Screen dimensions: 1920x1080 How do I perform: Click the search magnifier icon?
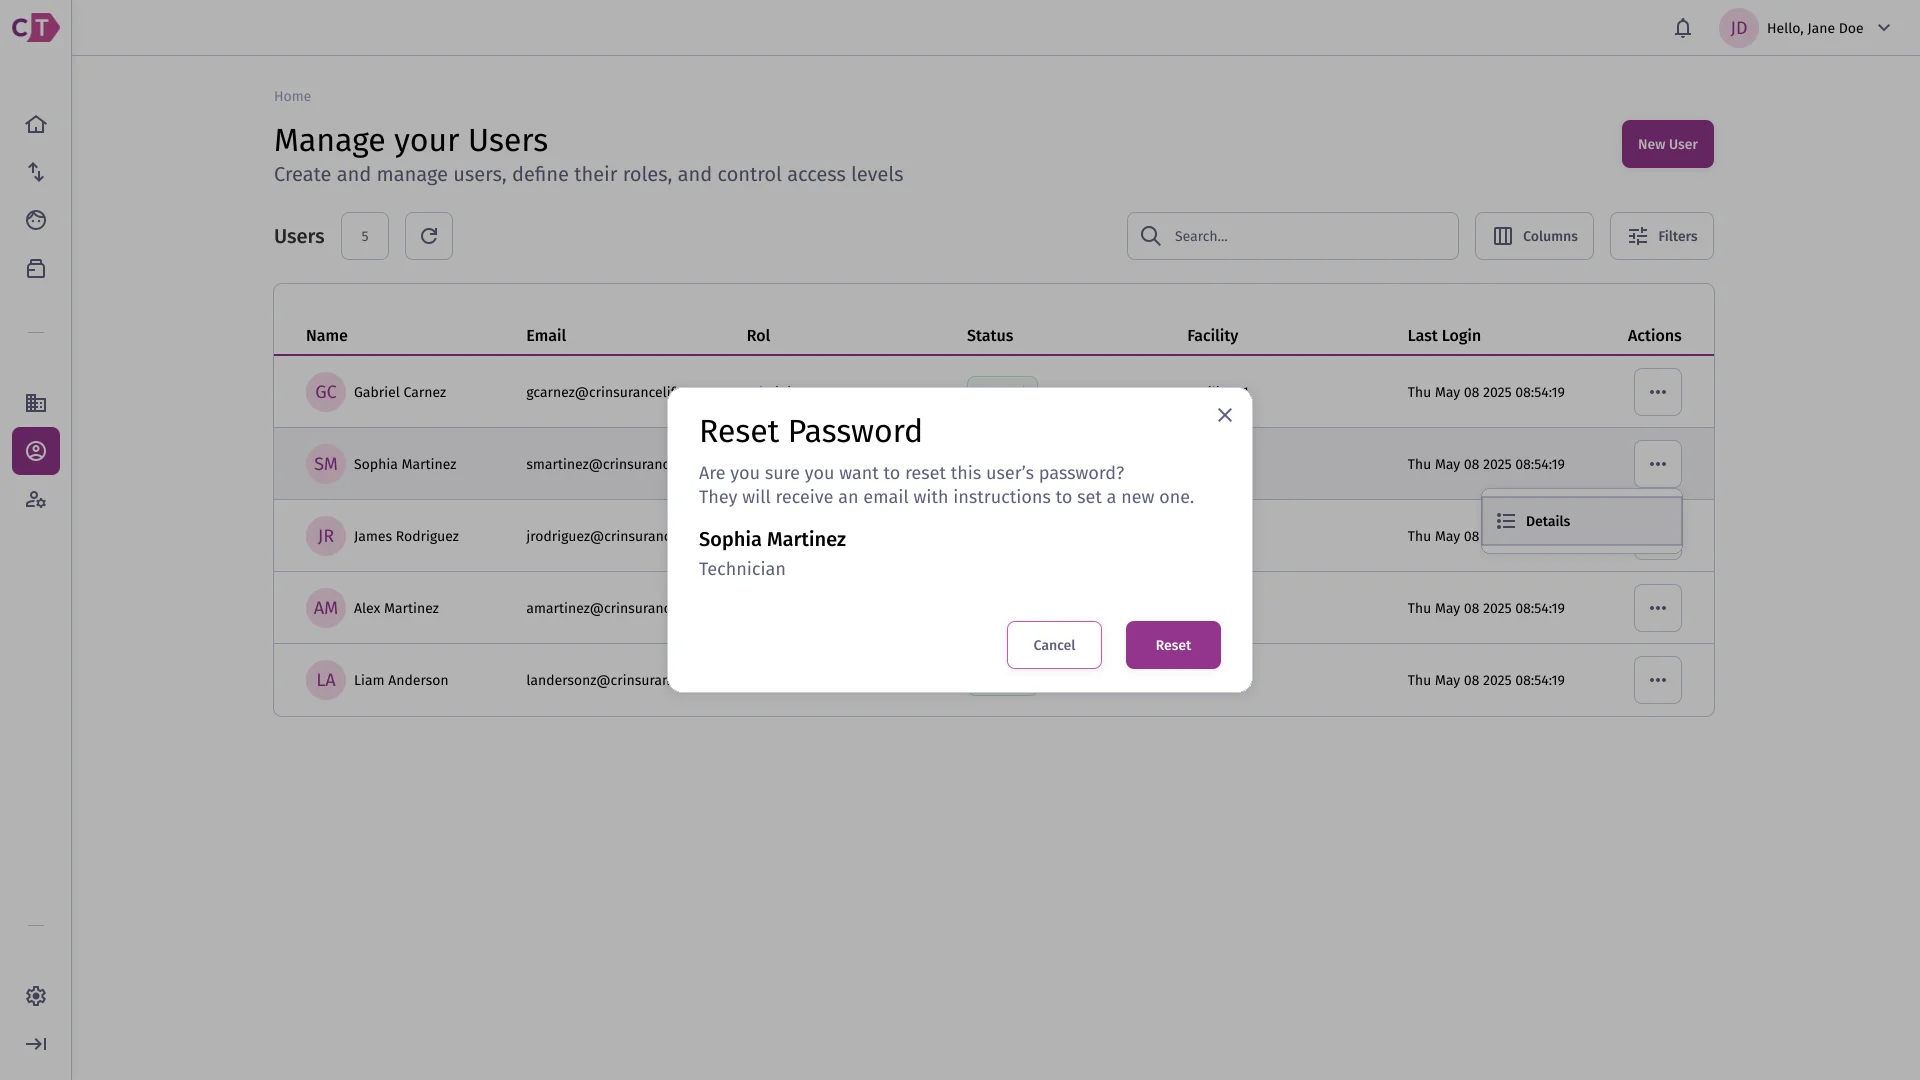tap(1151, 236)
